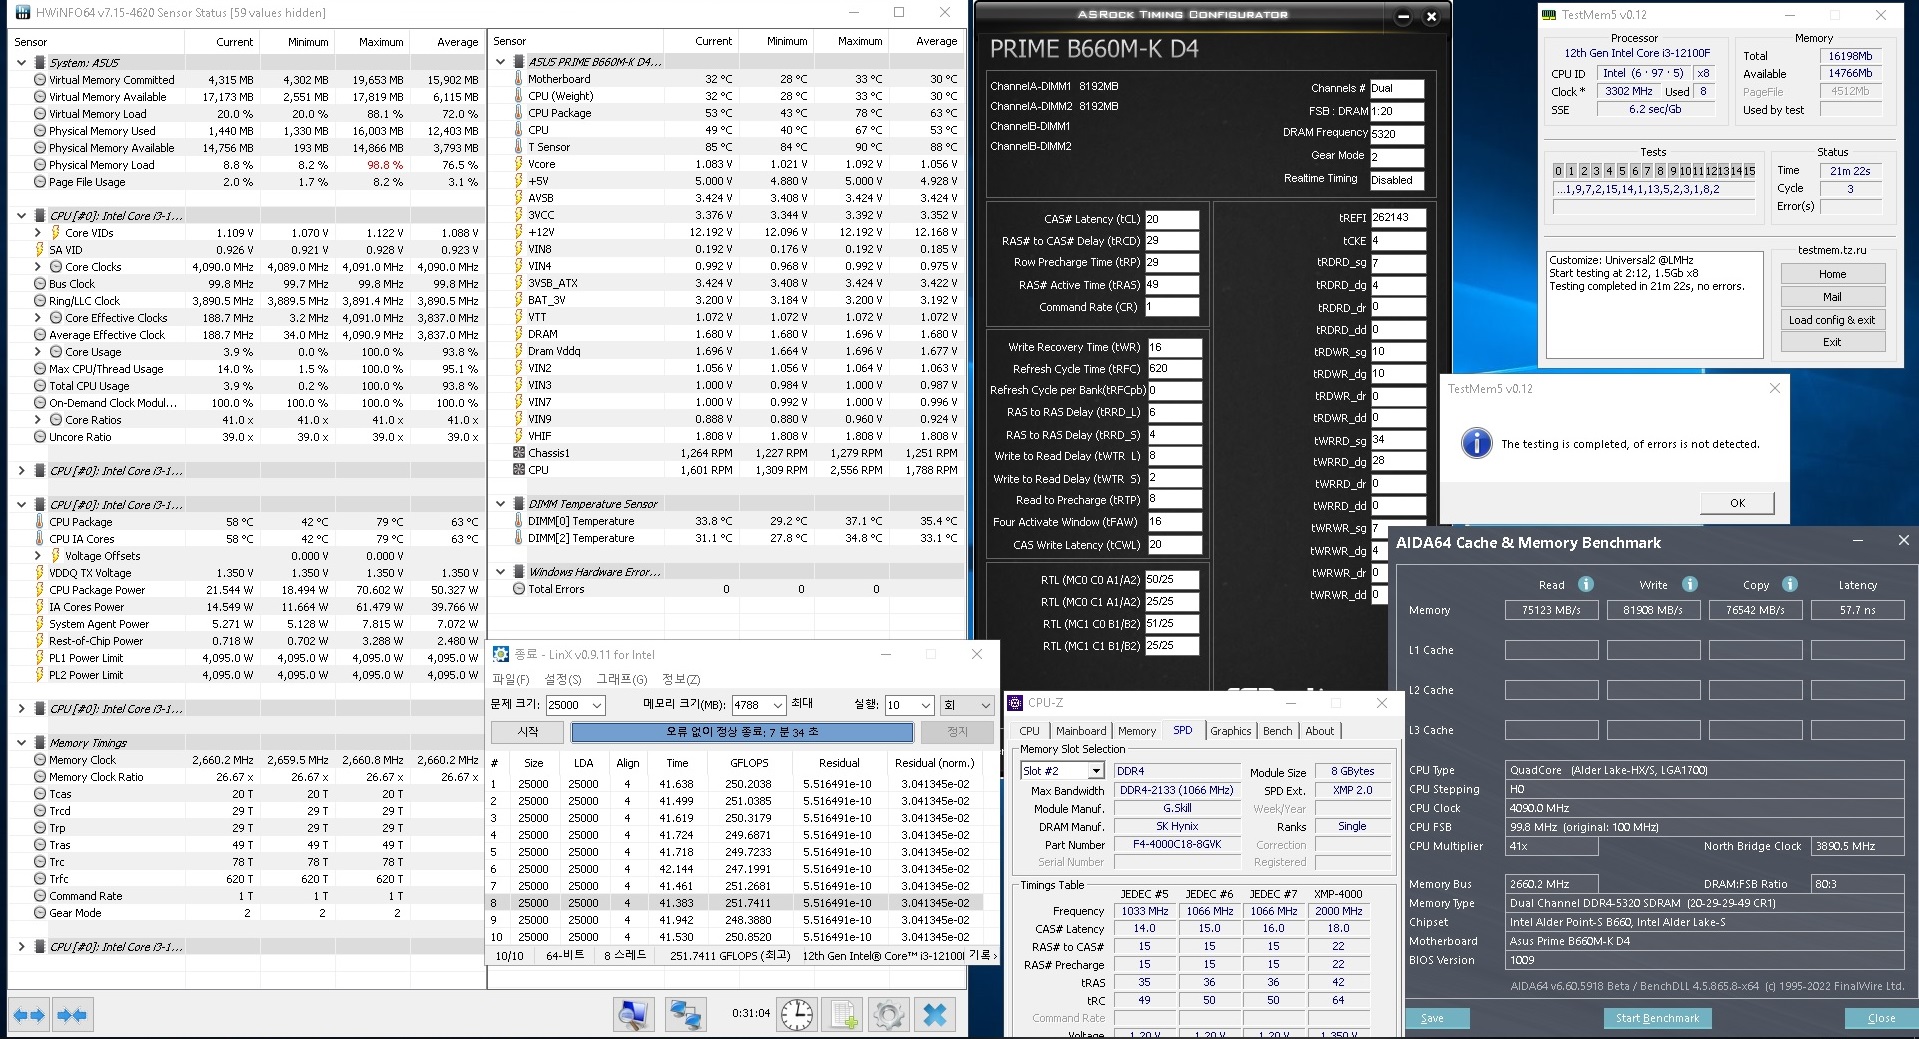Open LinX 그래프(G) menu

coord(622,680)
